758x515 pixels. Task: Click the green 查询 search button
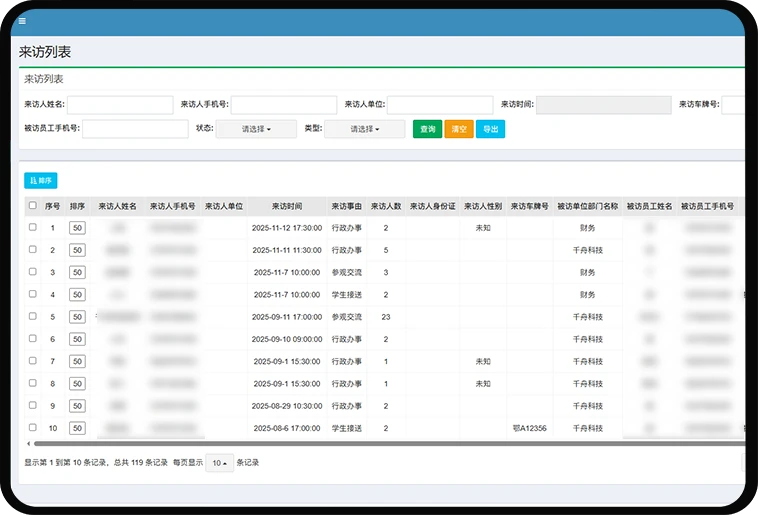point(427,129)
